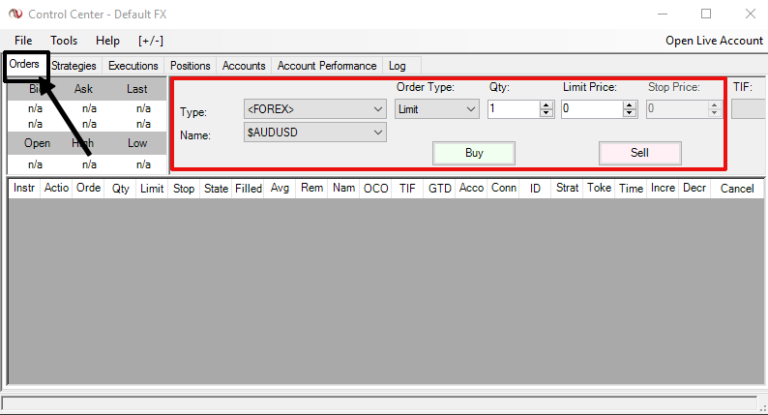
Task: Sort by Instr column header
Action: click(24, 188)
